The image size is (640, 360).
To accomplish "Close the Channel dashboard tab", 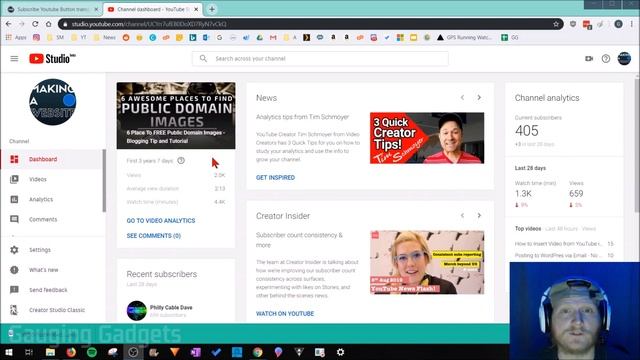I will pyautogui.click(x=196, y=9).
